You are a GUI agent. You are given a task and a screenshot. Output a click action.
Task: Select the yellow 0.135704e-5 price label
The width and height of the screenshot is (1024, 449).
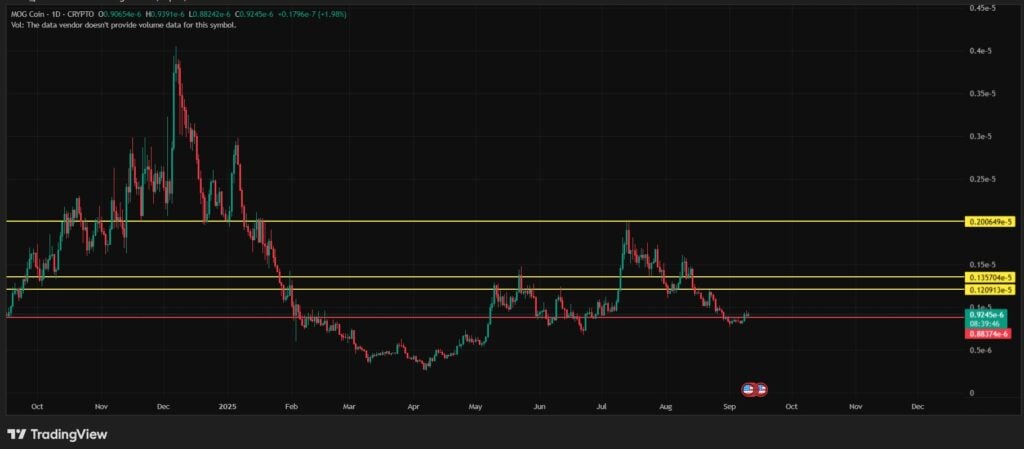pyautogui.click(x=991, y=277)
